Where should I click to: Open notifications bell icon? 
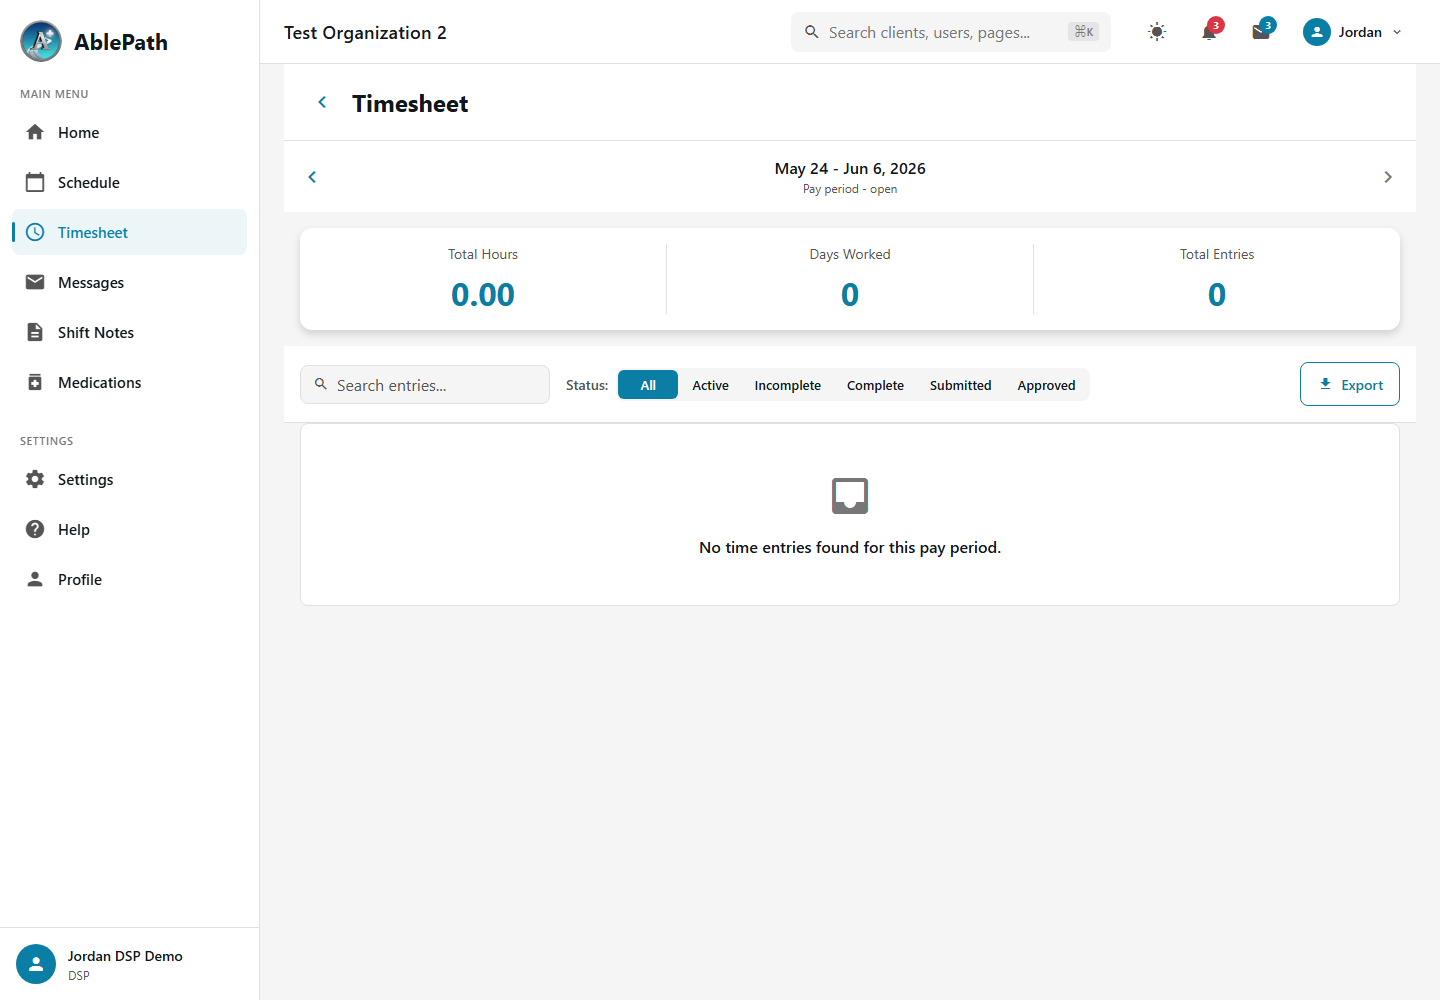coord(1209,32)
